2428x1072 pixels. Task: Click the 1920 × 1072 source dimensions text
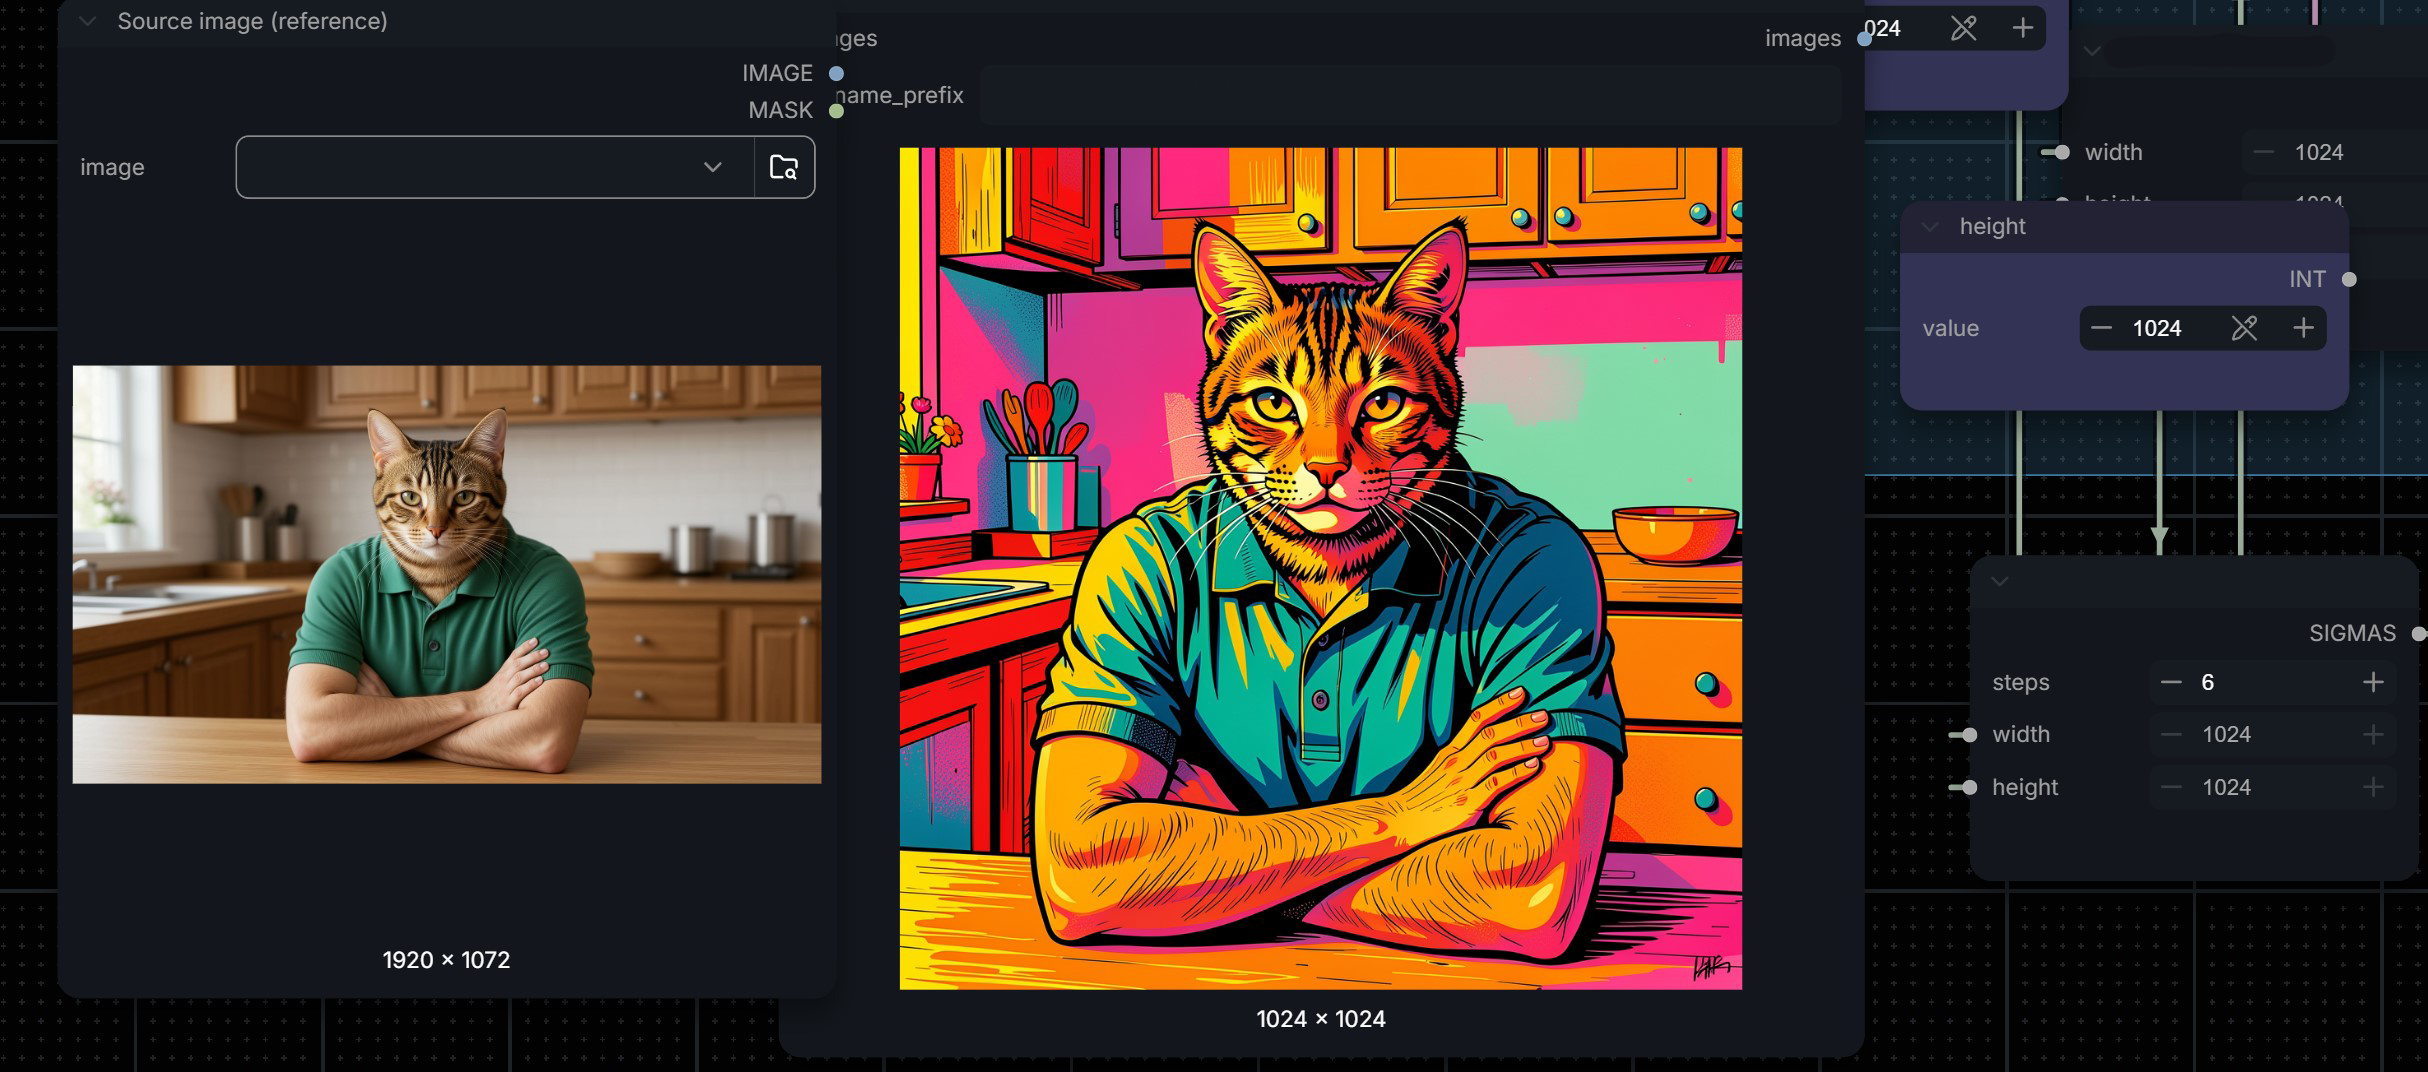click(x=446, y=960)
